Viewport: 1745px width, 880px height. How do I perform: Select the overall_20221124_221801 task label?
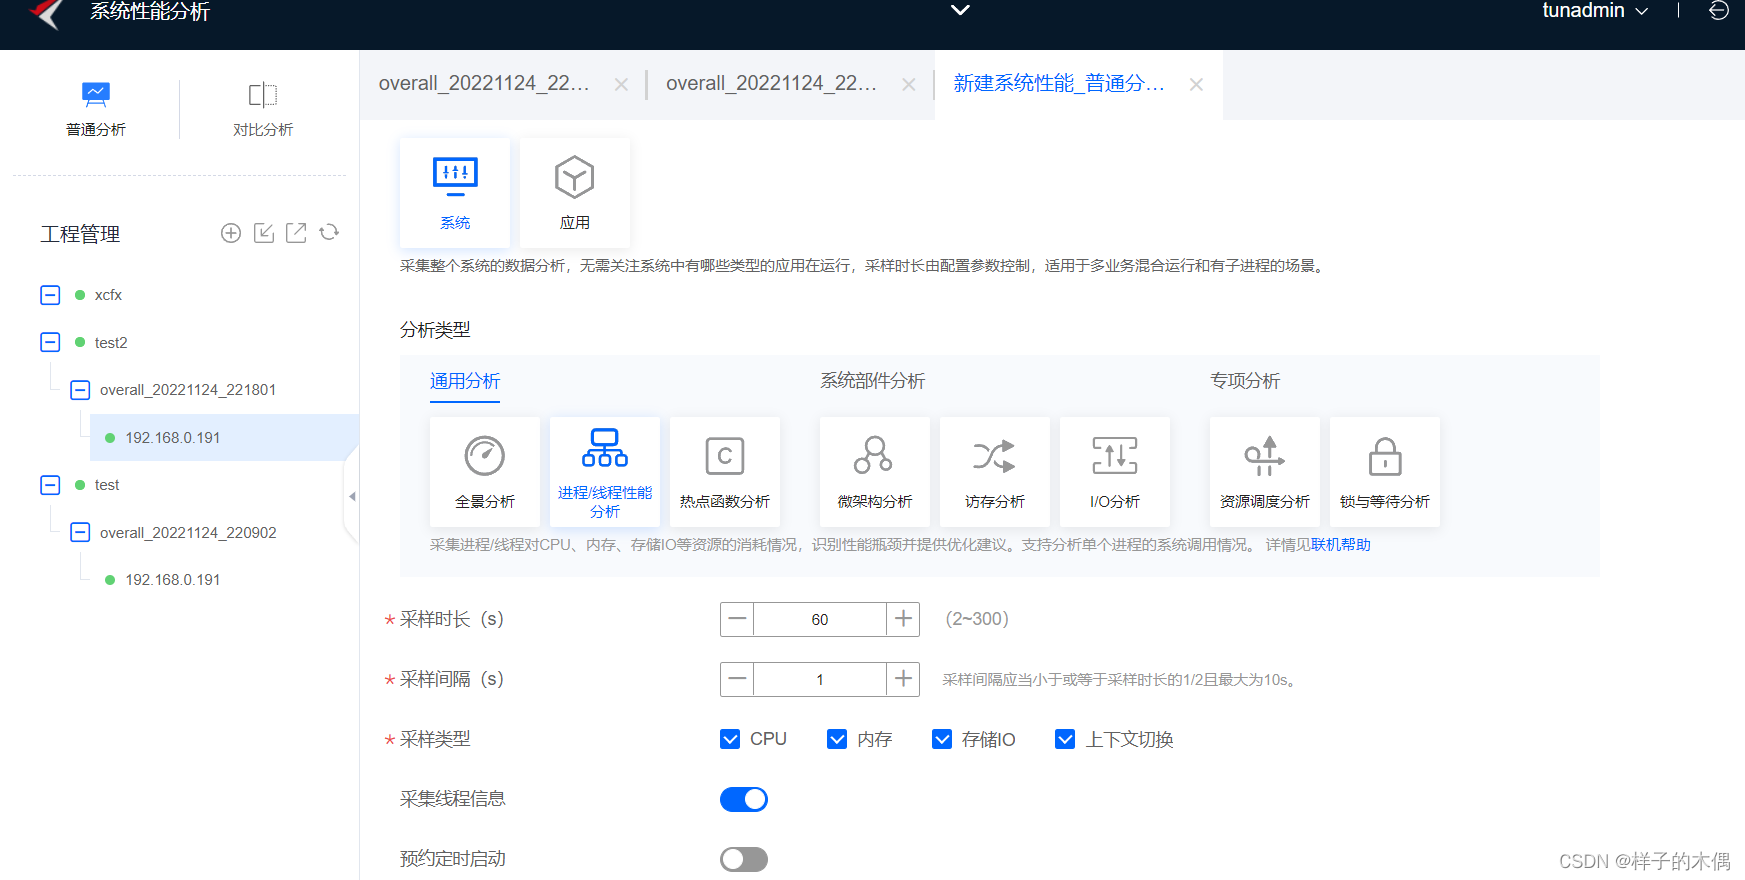tap(188, 390)
